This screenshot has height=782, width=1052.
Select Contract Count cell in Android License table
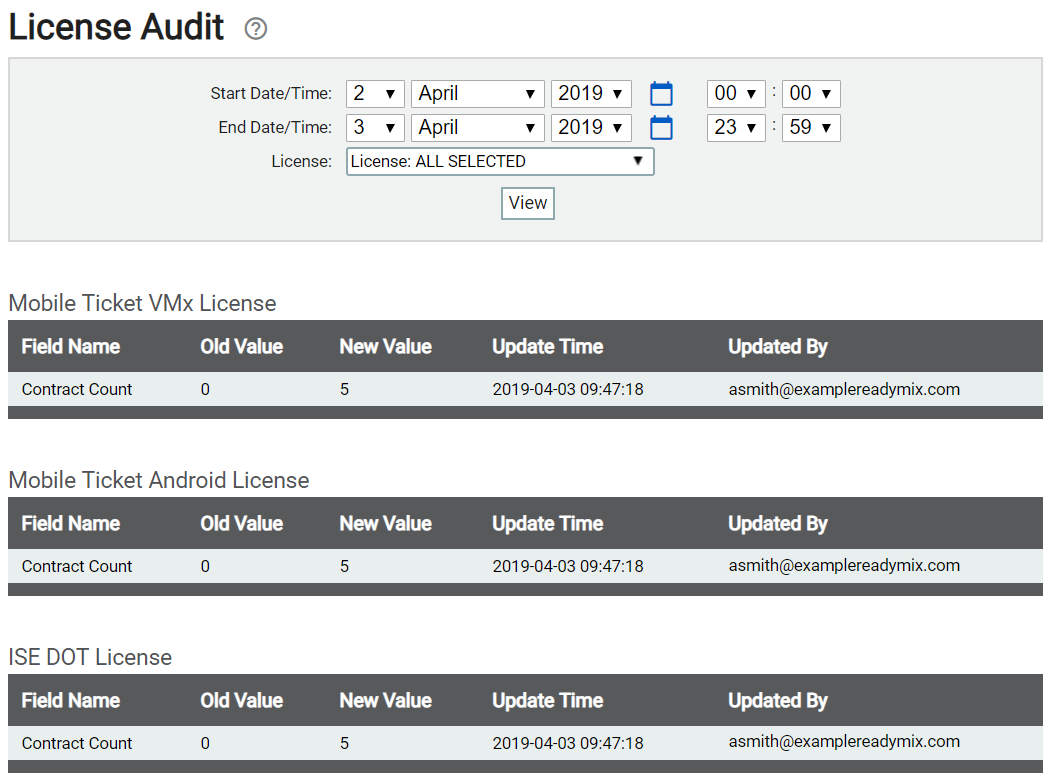(x=76, y=566)
